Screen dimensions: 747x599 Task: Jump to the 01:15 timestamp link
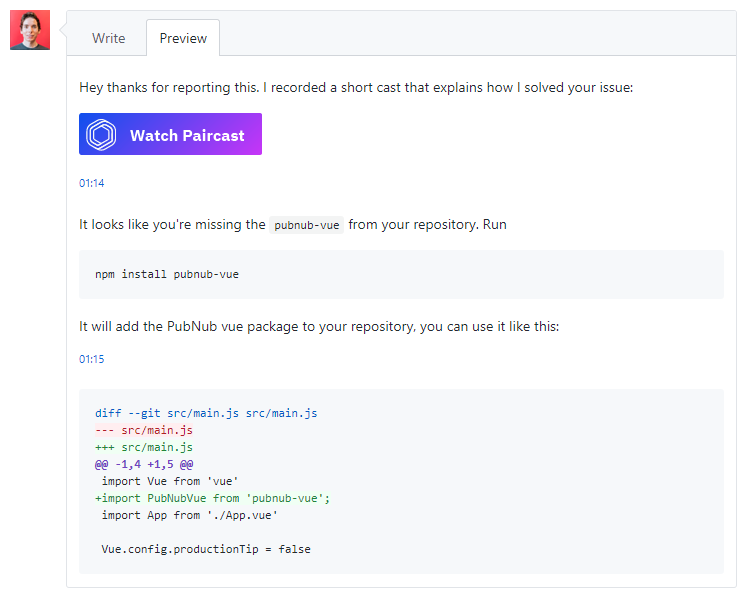pos(91,359)
